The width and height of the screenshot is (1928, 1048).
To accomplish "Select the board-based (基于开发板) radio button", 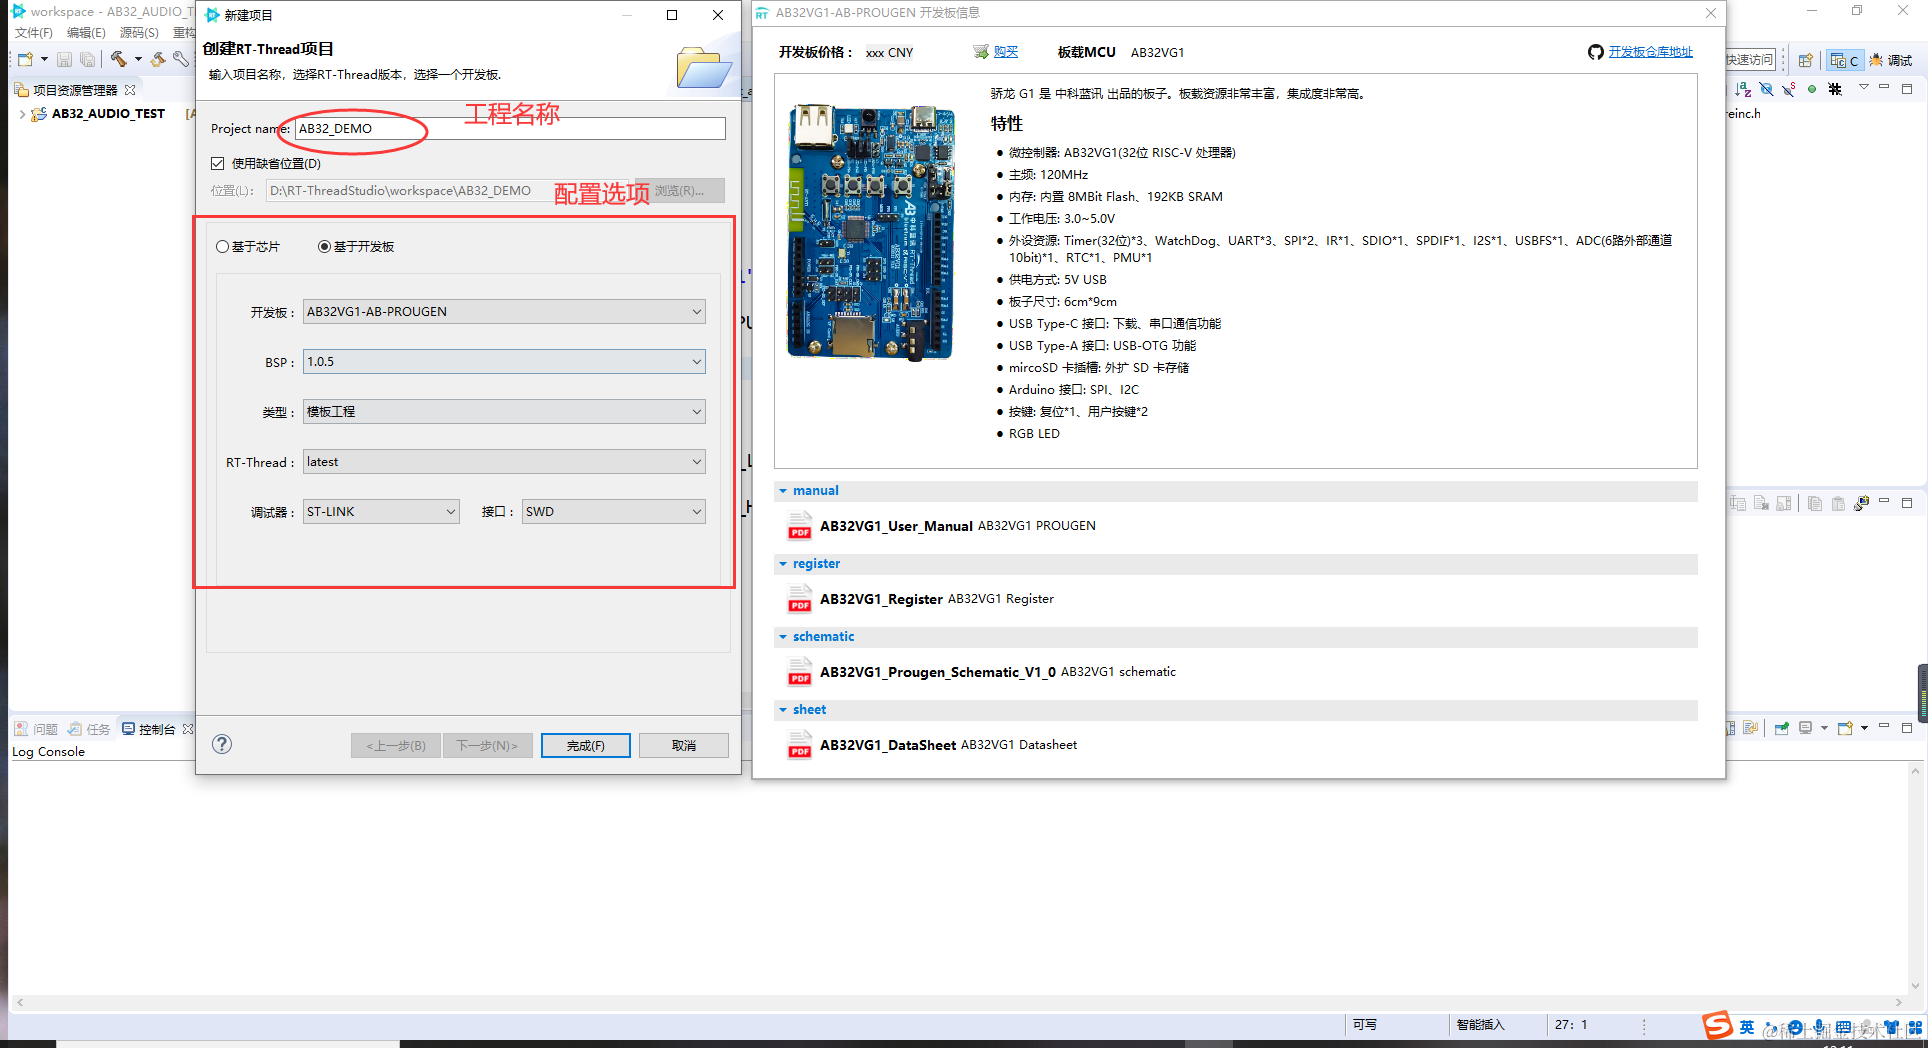I will click(324, 247).
